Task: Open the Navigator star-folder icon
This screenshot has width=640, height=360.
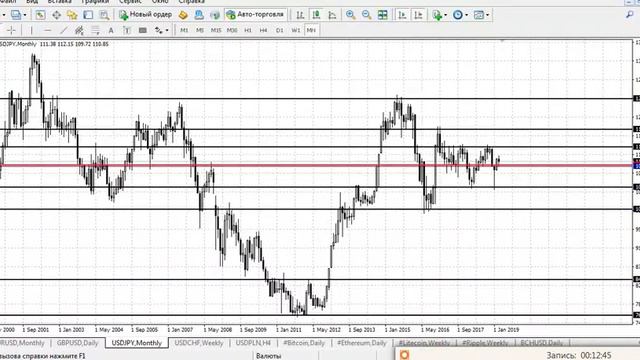Action: coord(72,15)
